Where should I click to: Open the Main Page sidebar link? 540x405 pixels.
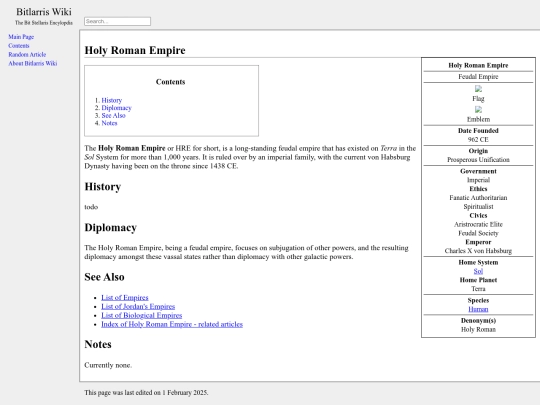tap(21, 37)
